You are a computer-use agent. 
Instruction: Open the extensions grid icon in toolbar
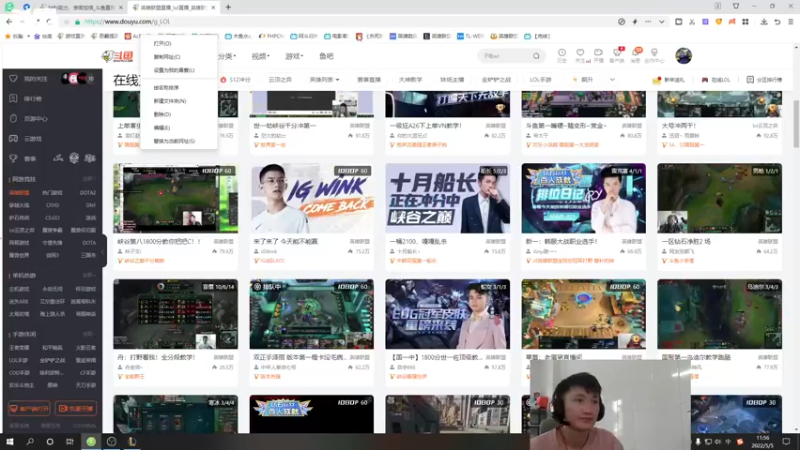[x=745, y=22]
